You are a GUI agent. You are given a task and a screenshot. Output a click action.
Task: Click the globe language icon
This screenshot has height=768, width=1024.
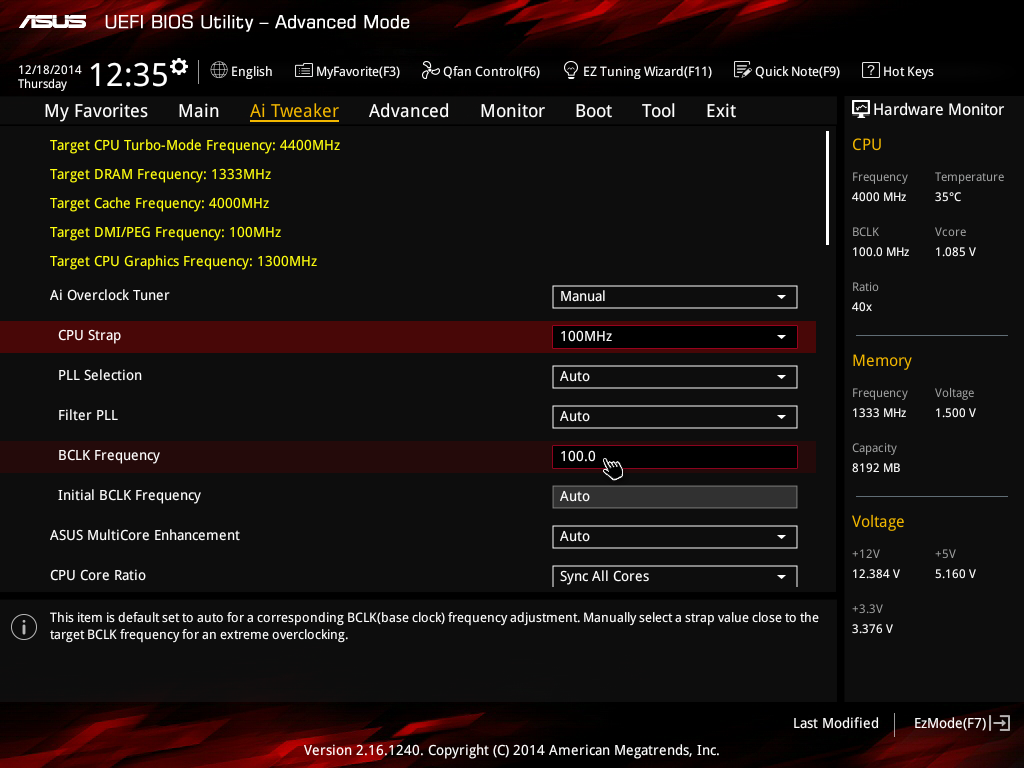click(x=219, y=70)
